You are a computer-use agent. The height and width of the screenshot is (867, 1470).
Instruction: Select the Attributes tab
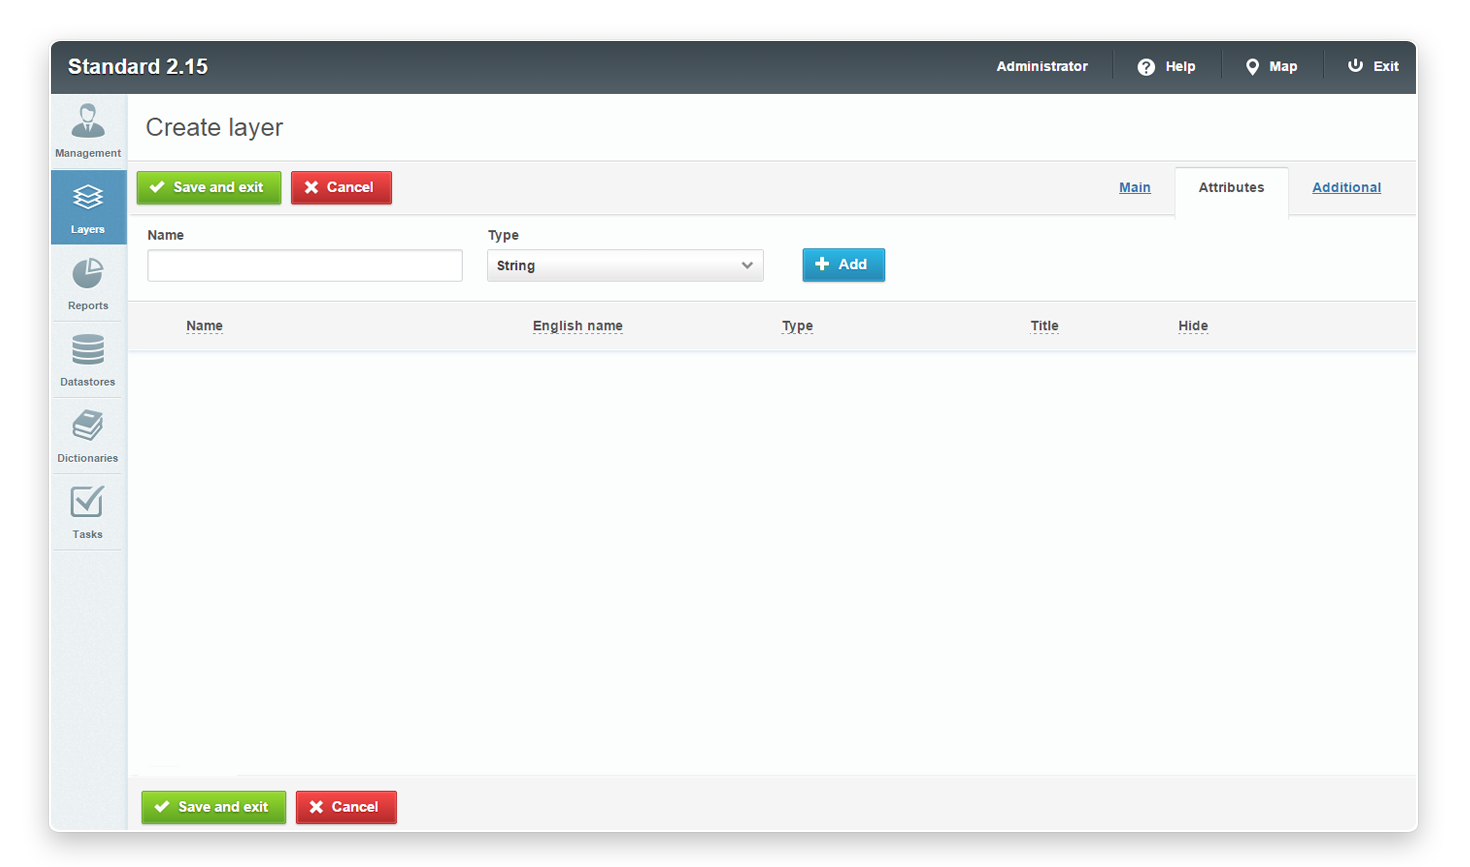click(x=1231, y=188)
